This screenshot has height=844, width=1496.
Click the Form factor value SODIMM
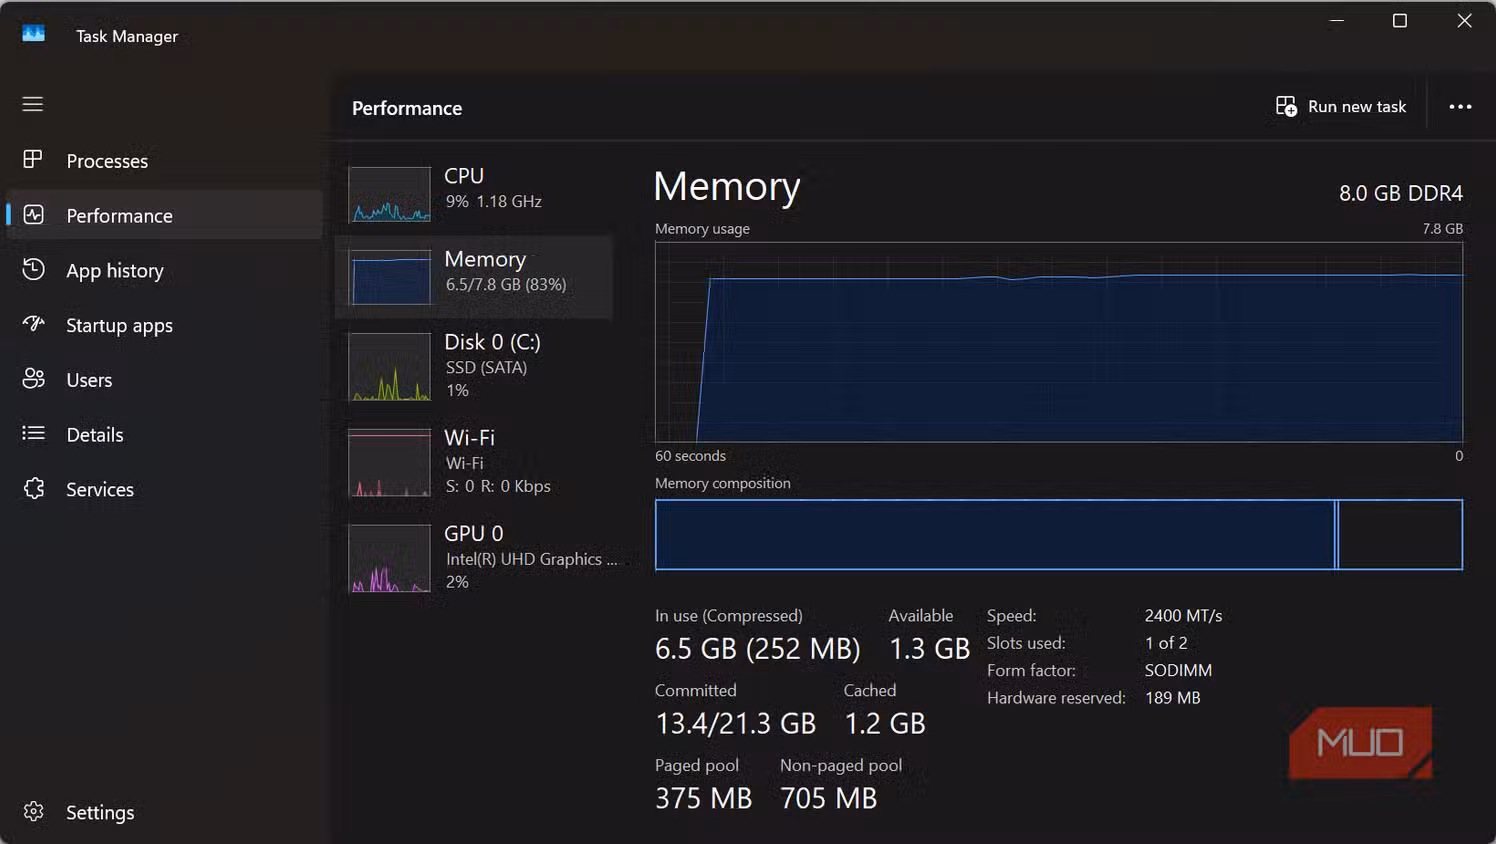(1178, 670)
